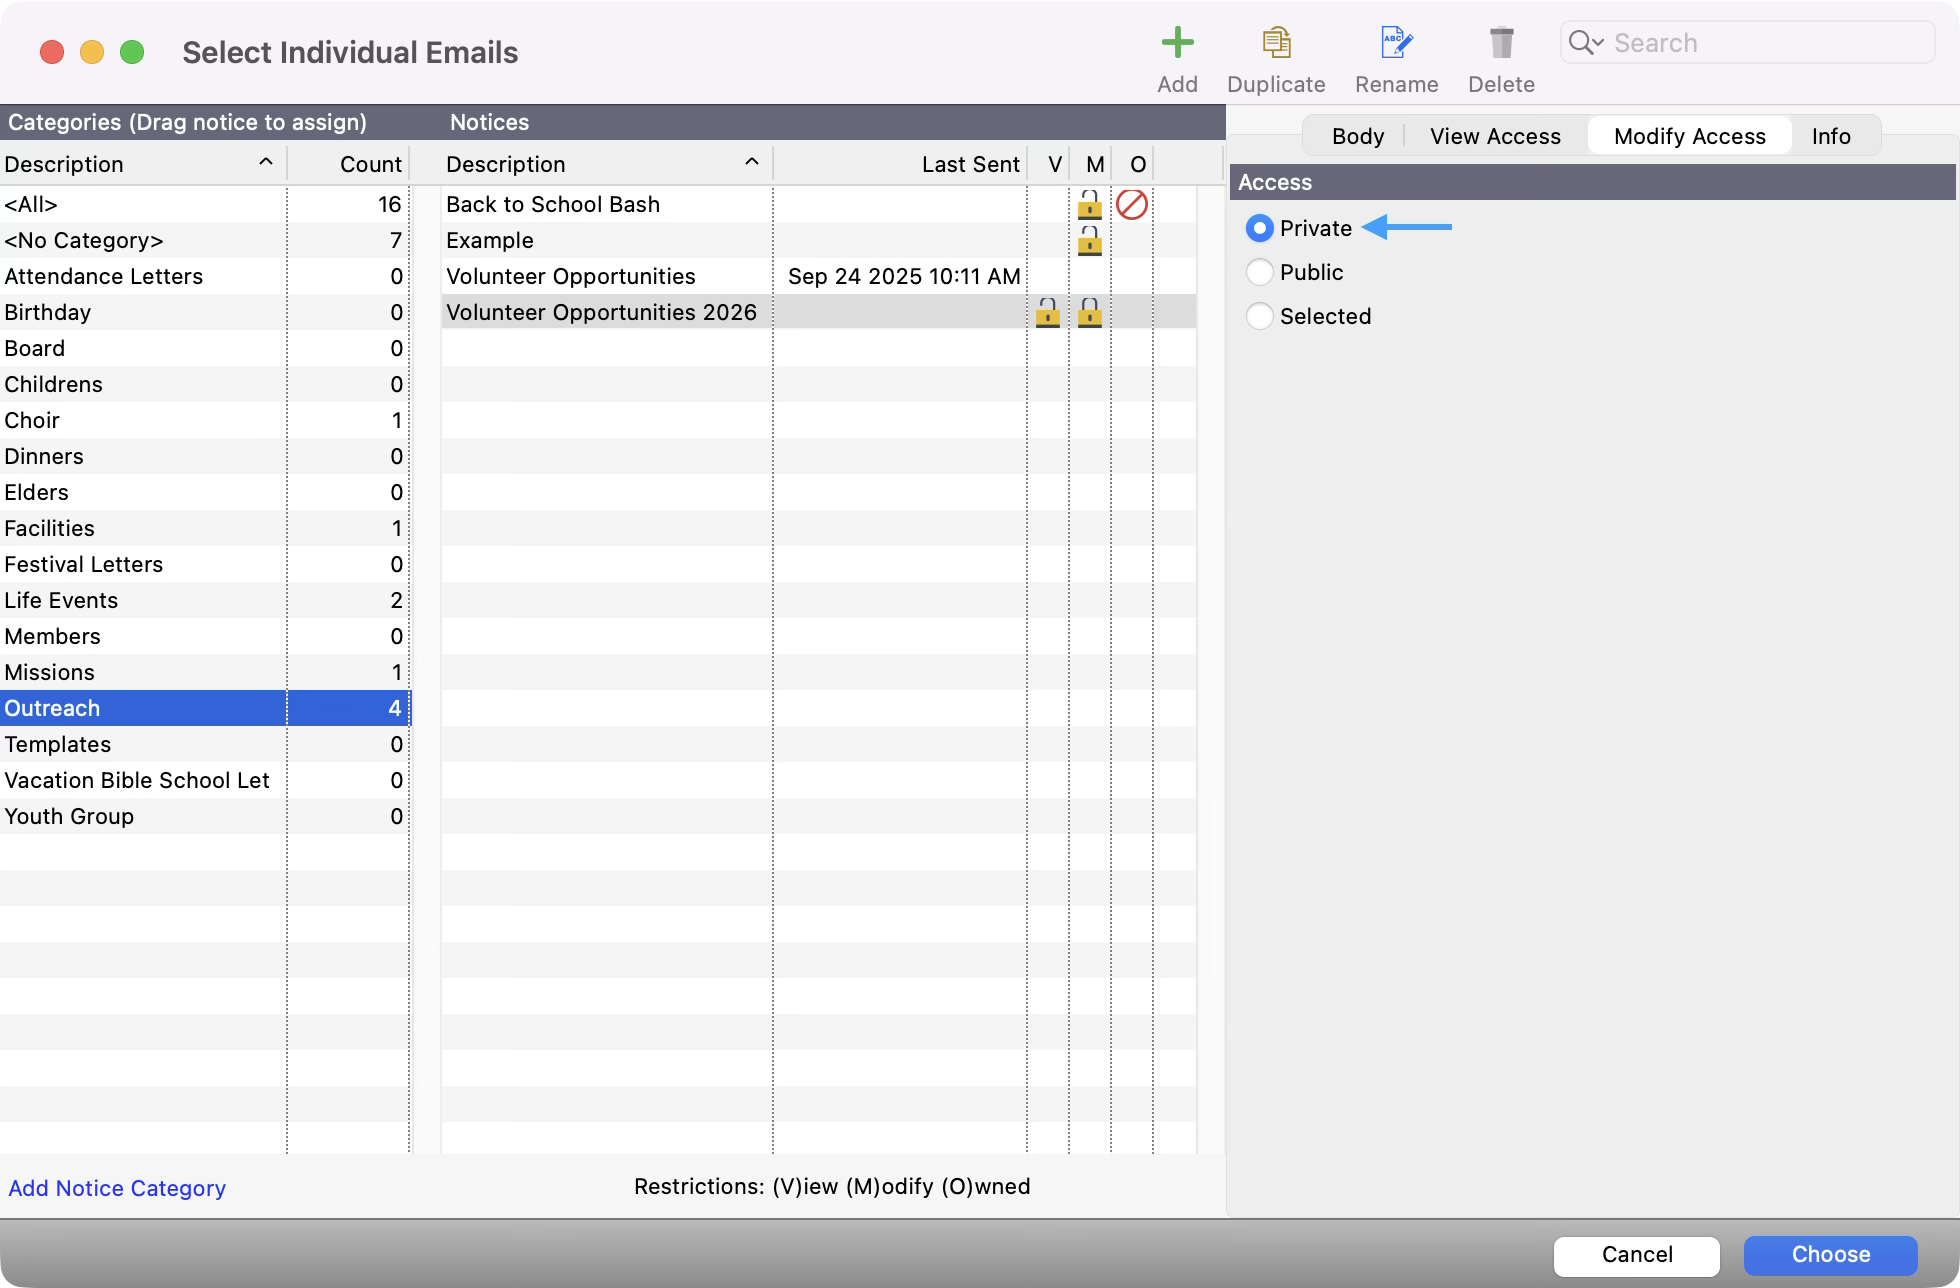Select Attendance Letters category
Screen dimensions: 1960x1288
(x=204, y=277)
